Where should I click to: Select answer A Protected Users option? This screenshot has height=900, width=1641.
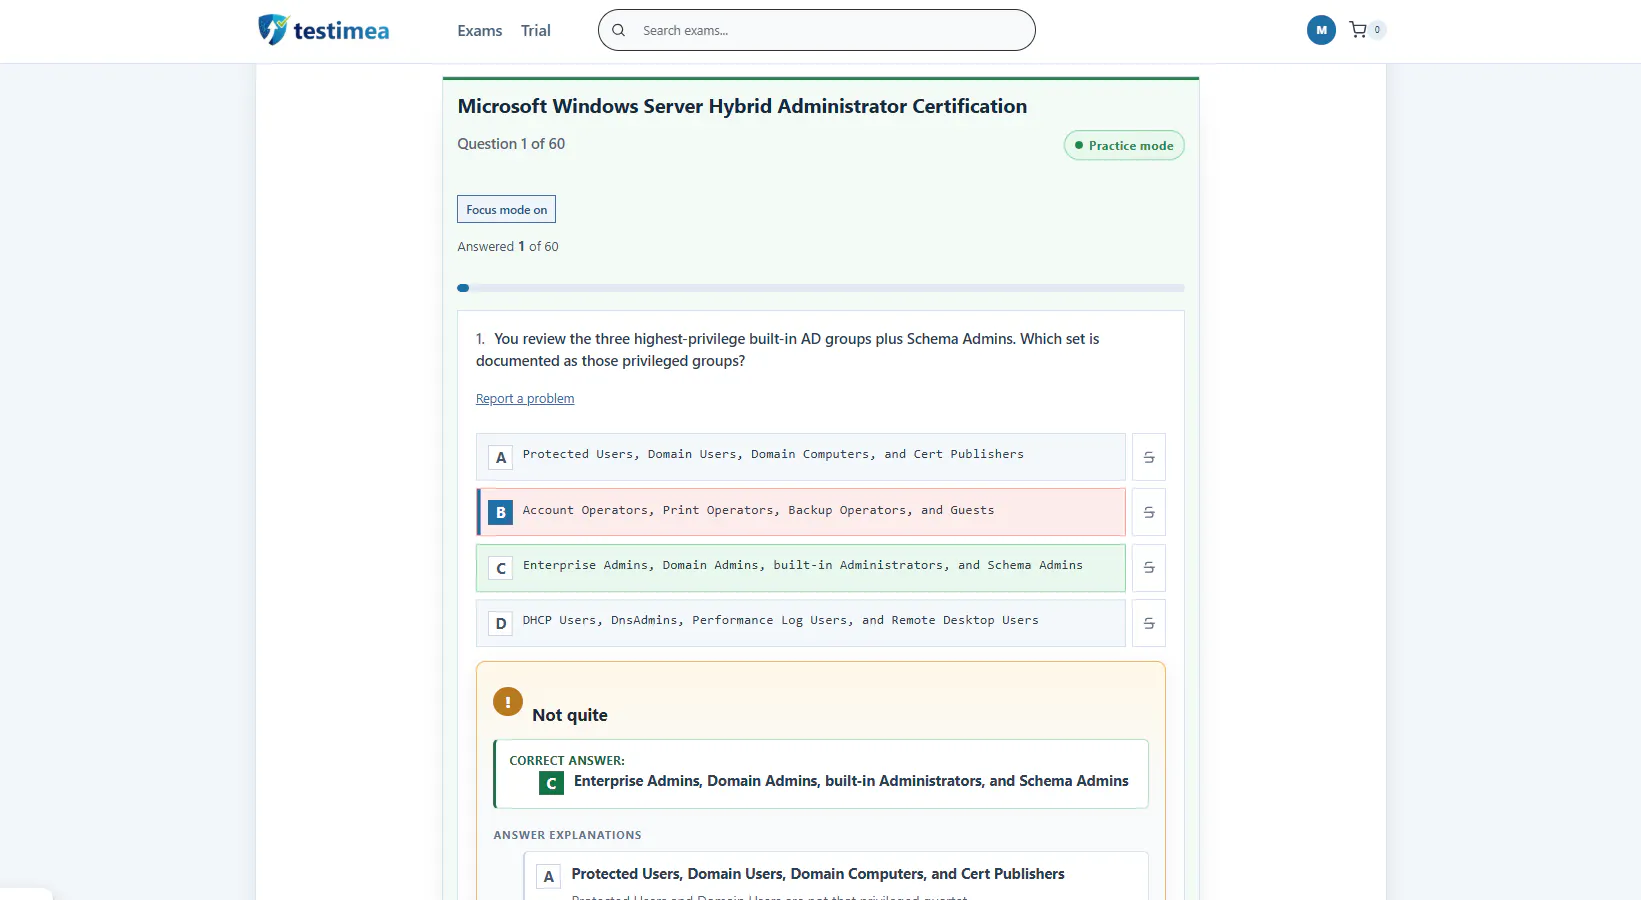(801, 457)
